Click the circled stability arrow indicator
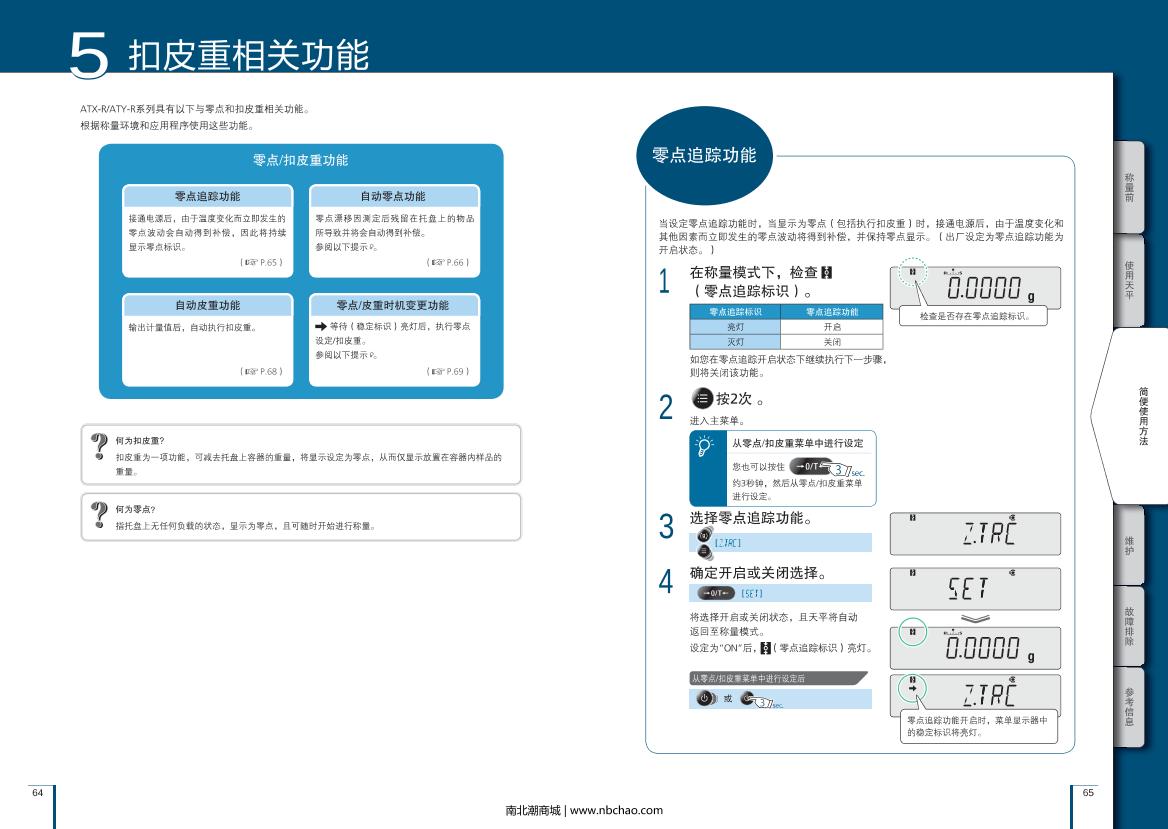The width and height of the screenshot is (1168, 829). coord(912,688)
